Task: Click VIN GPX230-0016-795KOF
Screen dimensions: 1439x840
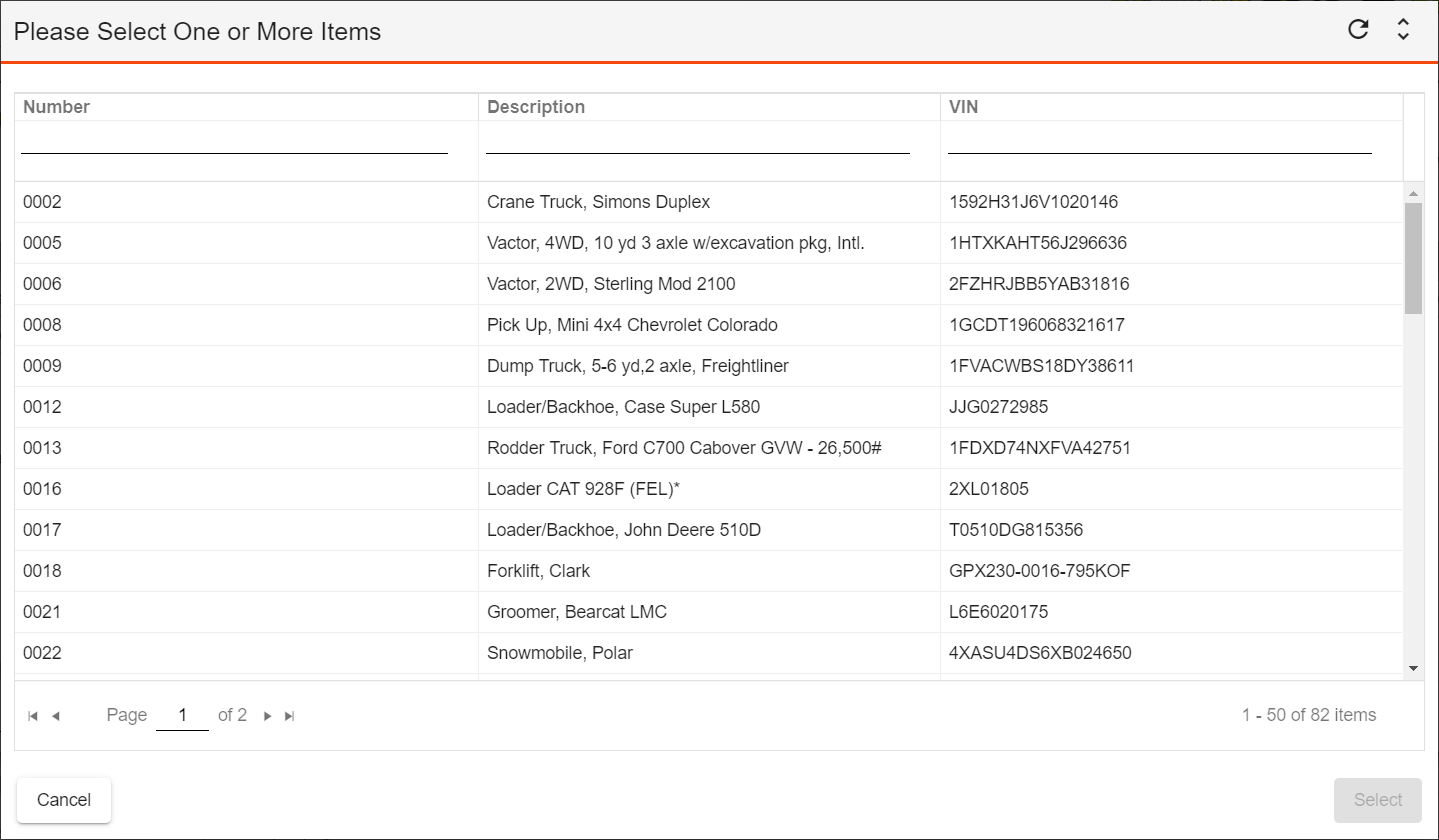Action: click(1040, 571)
